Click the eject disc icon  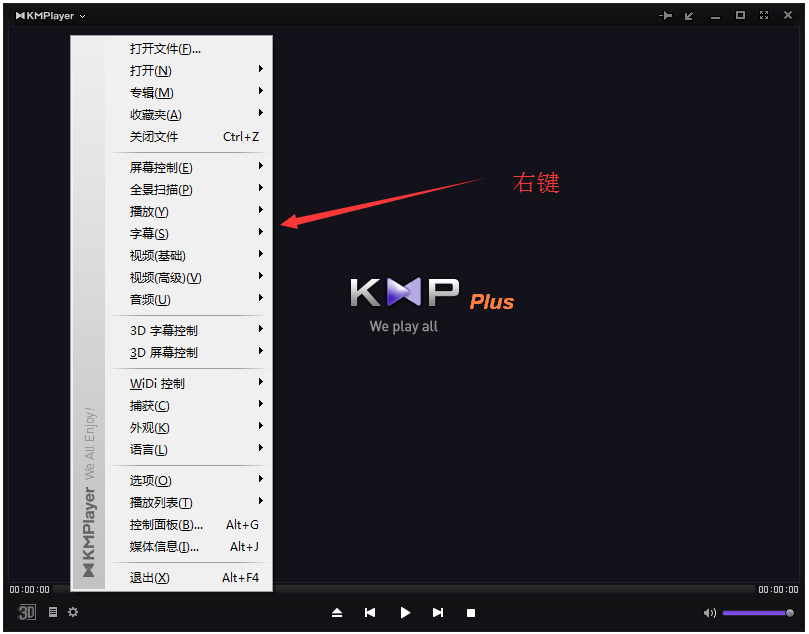pos(336,613)
